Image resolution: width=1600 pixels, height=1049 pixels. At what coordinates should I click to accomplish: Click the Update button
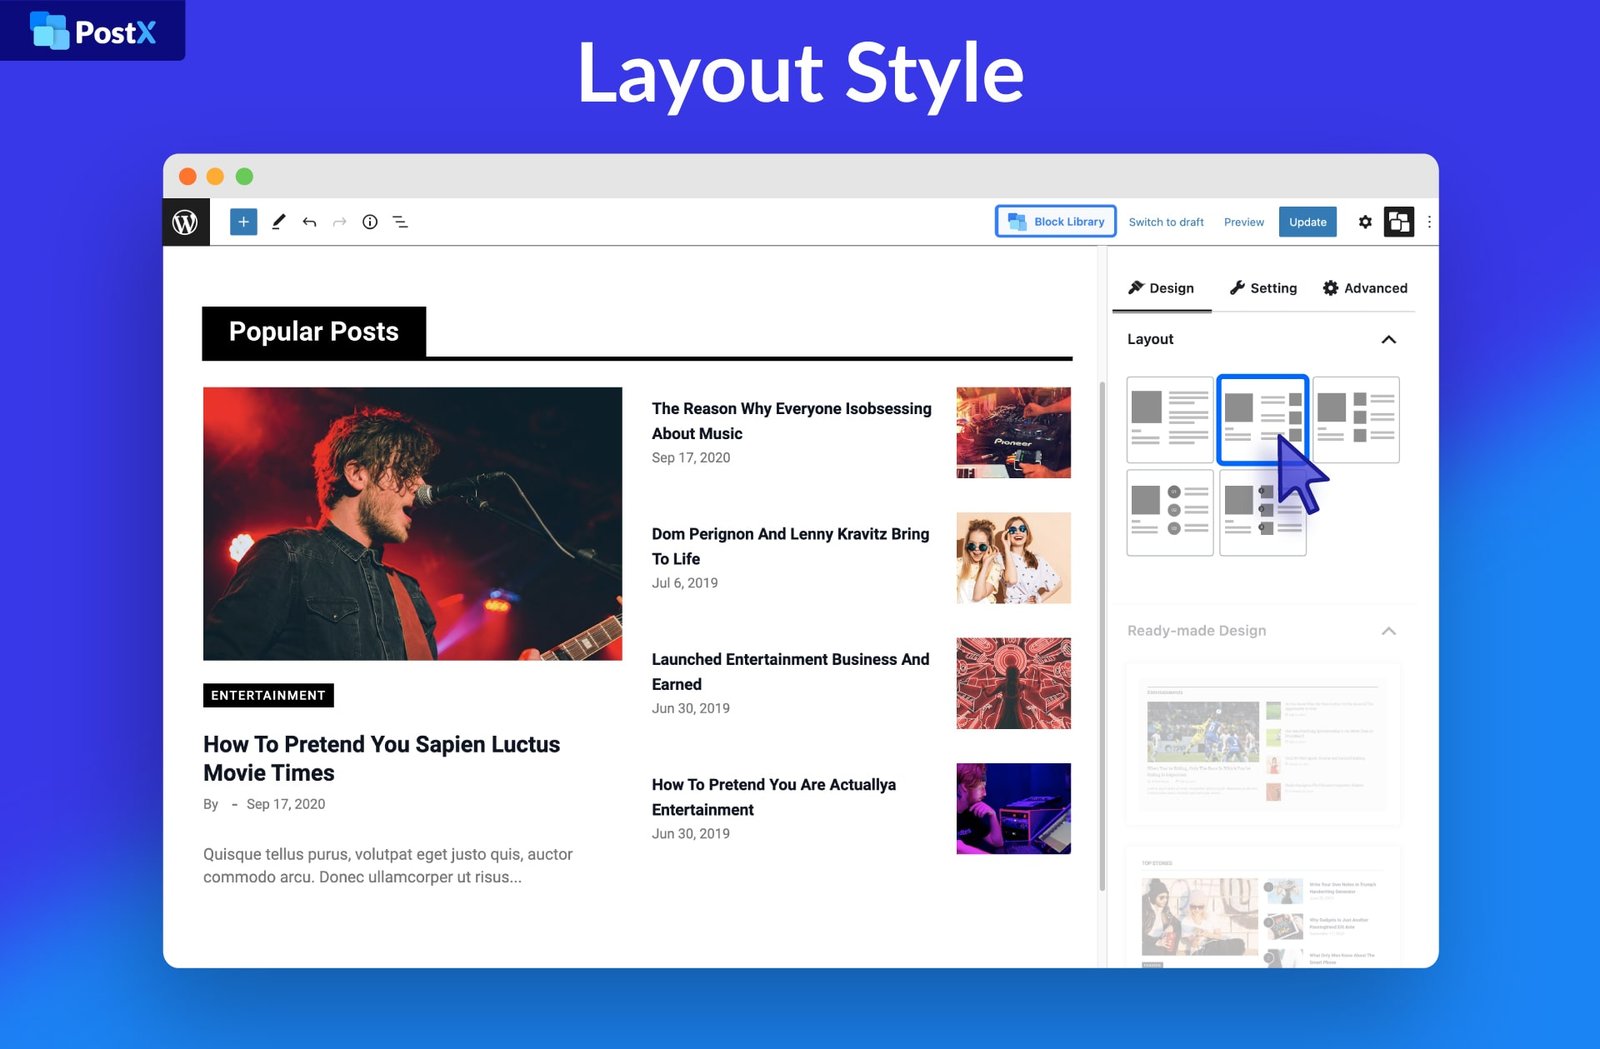tap(1307, 222)
